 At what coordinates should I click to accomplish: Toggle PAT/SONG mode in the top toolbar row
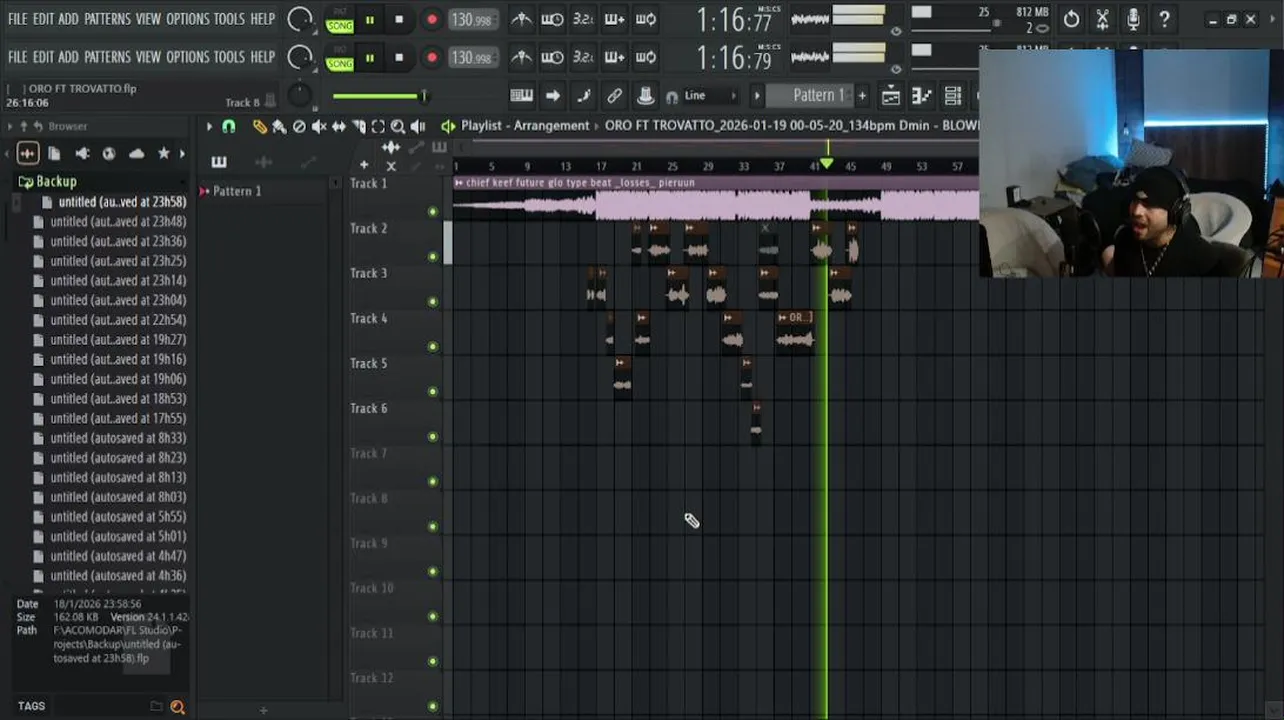[x=340, y=20]
